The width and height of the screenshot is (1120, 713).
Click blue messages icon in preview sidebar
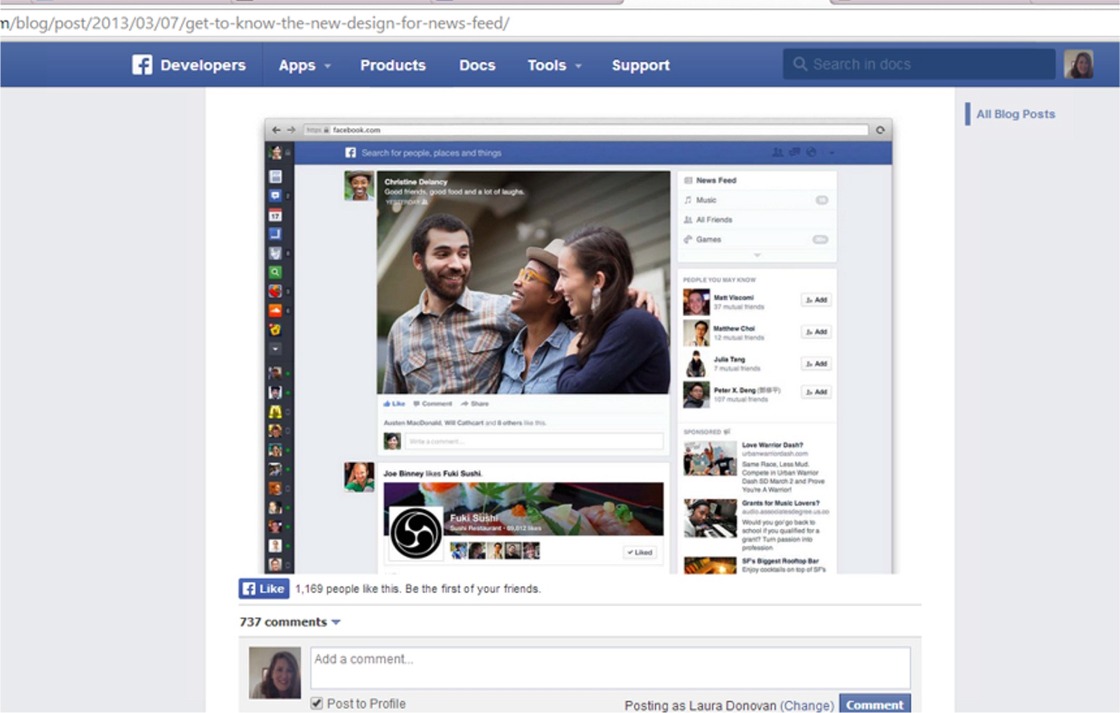(x=275, y=195)
